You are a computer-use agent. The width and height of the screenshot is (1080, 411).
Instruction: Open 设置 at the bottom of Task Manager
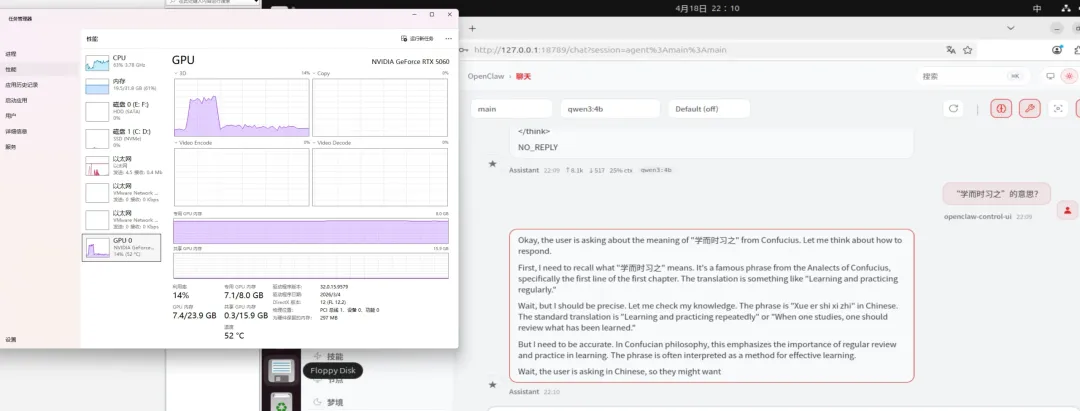click(x=11, y=339)
